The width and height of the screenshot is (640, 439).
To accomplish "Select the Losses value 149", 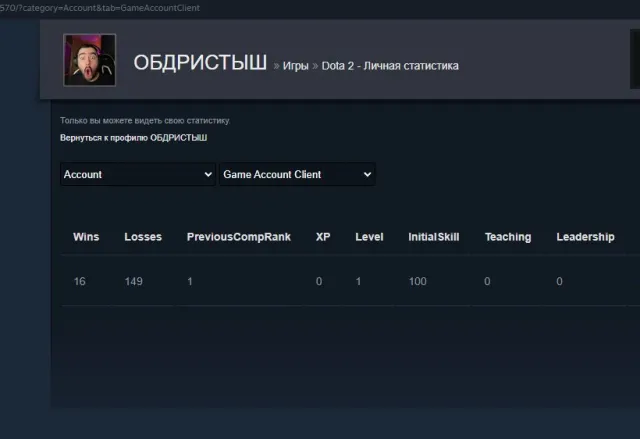I will pyautogui.click(x=133, y=282).
